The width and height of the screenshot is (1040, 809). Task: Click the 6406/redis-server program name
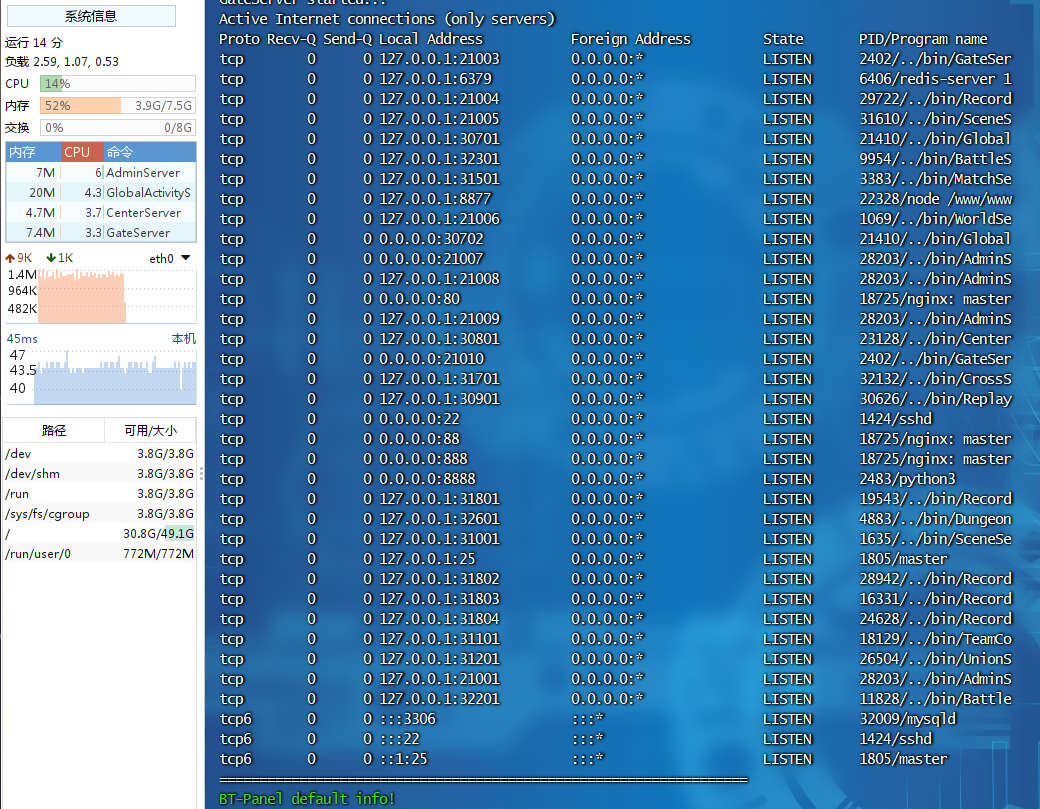(936, 78)
